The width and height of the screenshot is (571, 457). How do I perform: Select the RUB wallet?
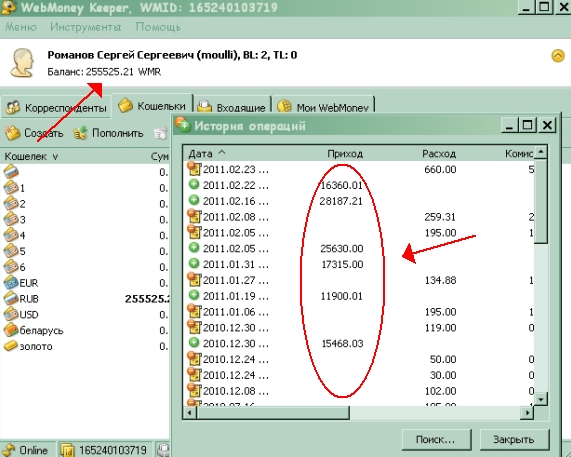(21, 299)
